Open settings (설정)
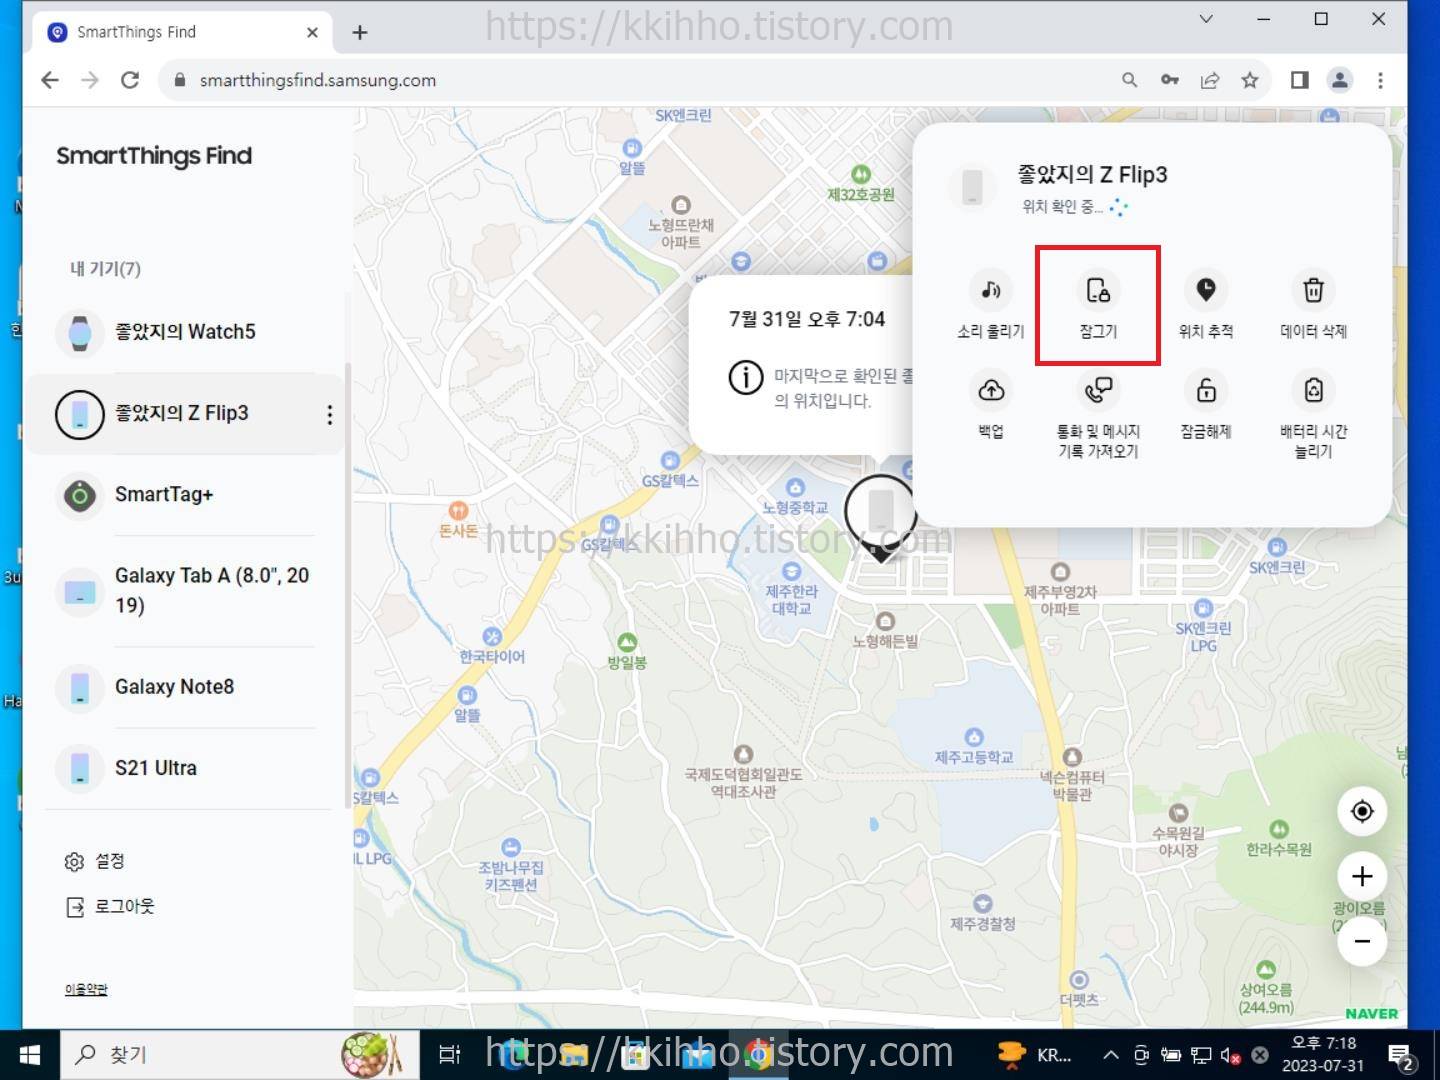Screen dimensions: 1440x1080 click(95, 861)
